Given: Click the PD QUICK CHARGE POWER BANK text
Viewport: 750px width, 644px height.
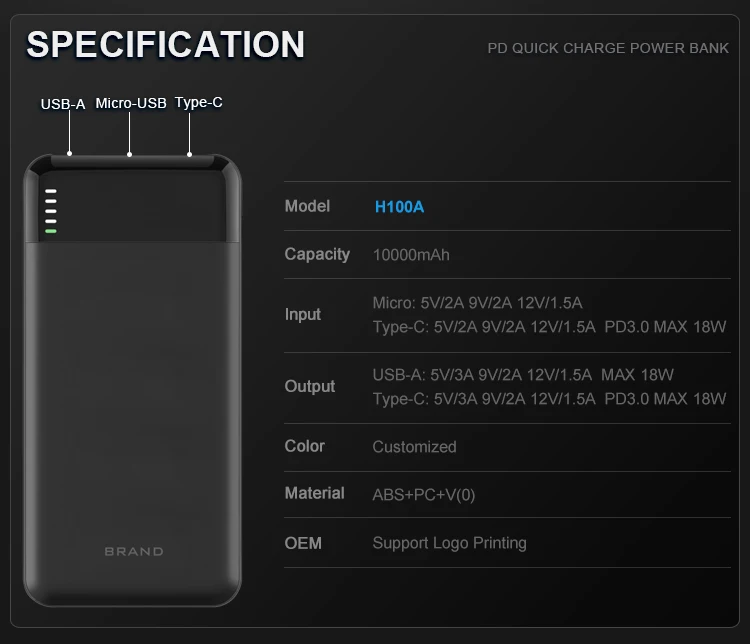Looking at the screenshot, I should [x=608, y=48].
